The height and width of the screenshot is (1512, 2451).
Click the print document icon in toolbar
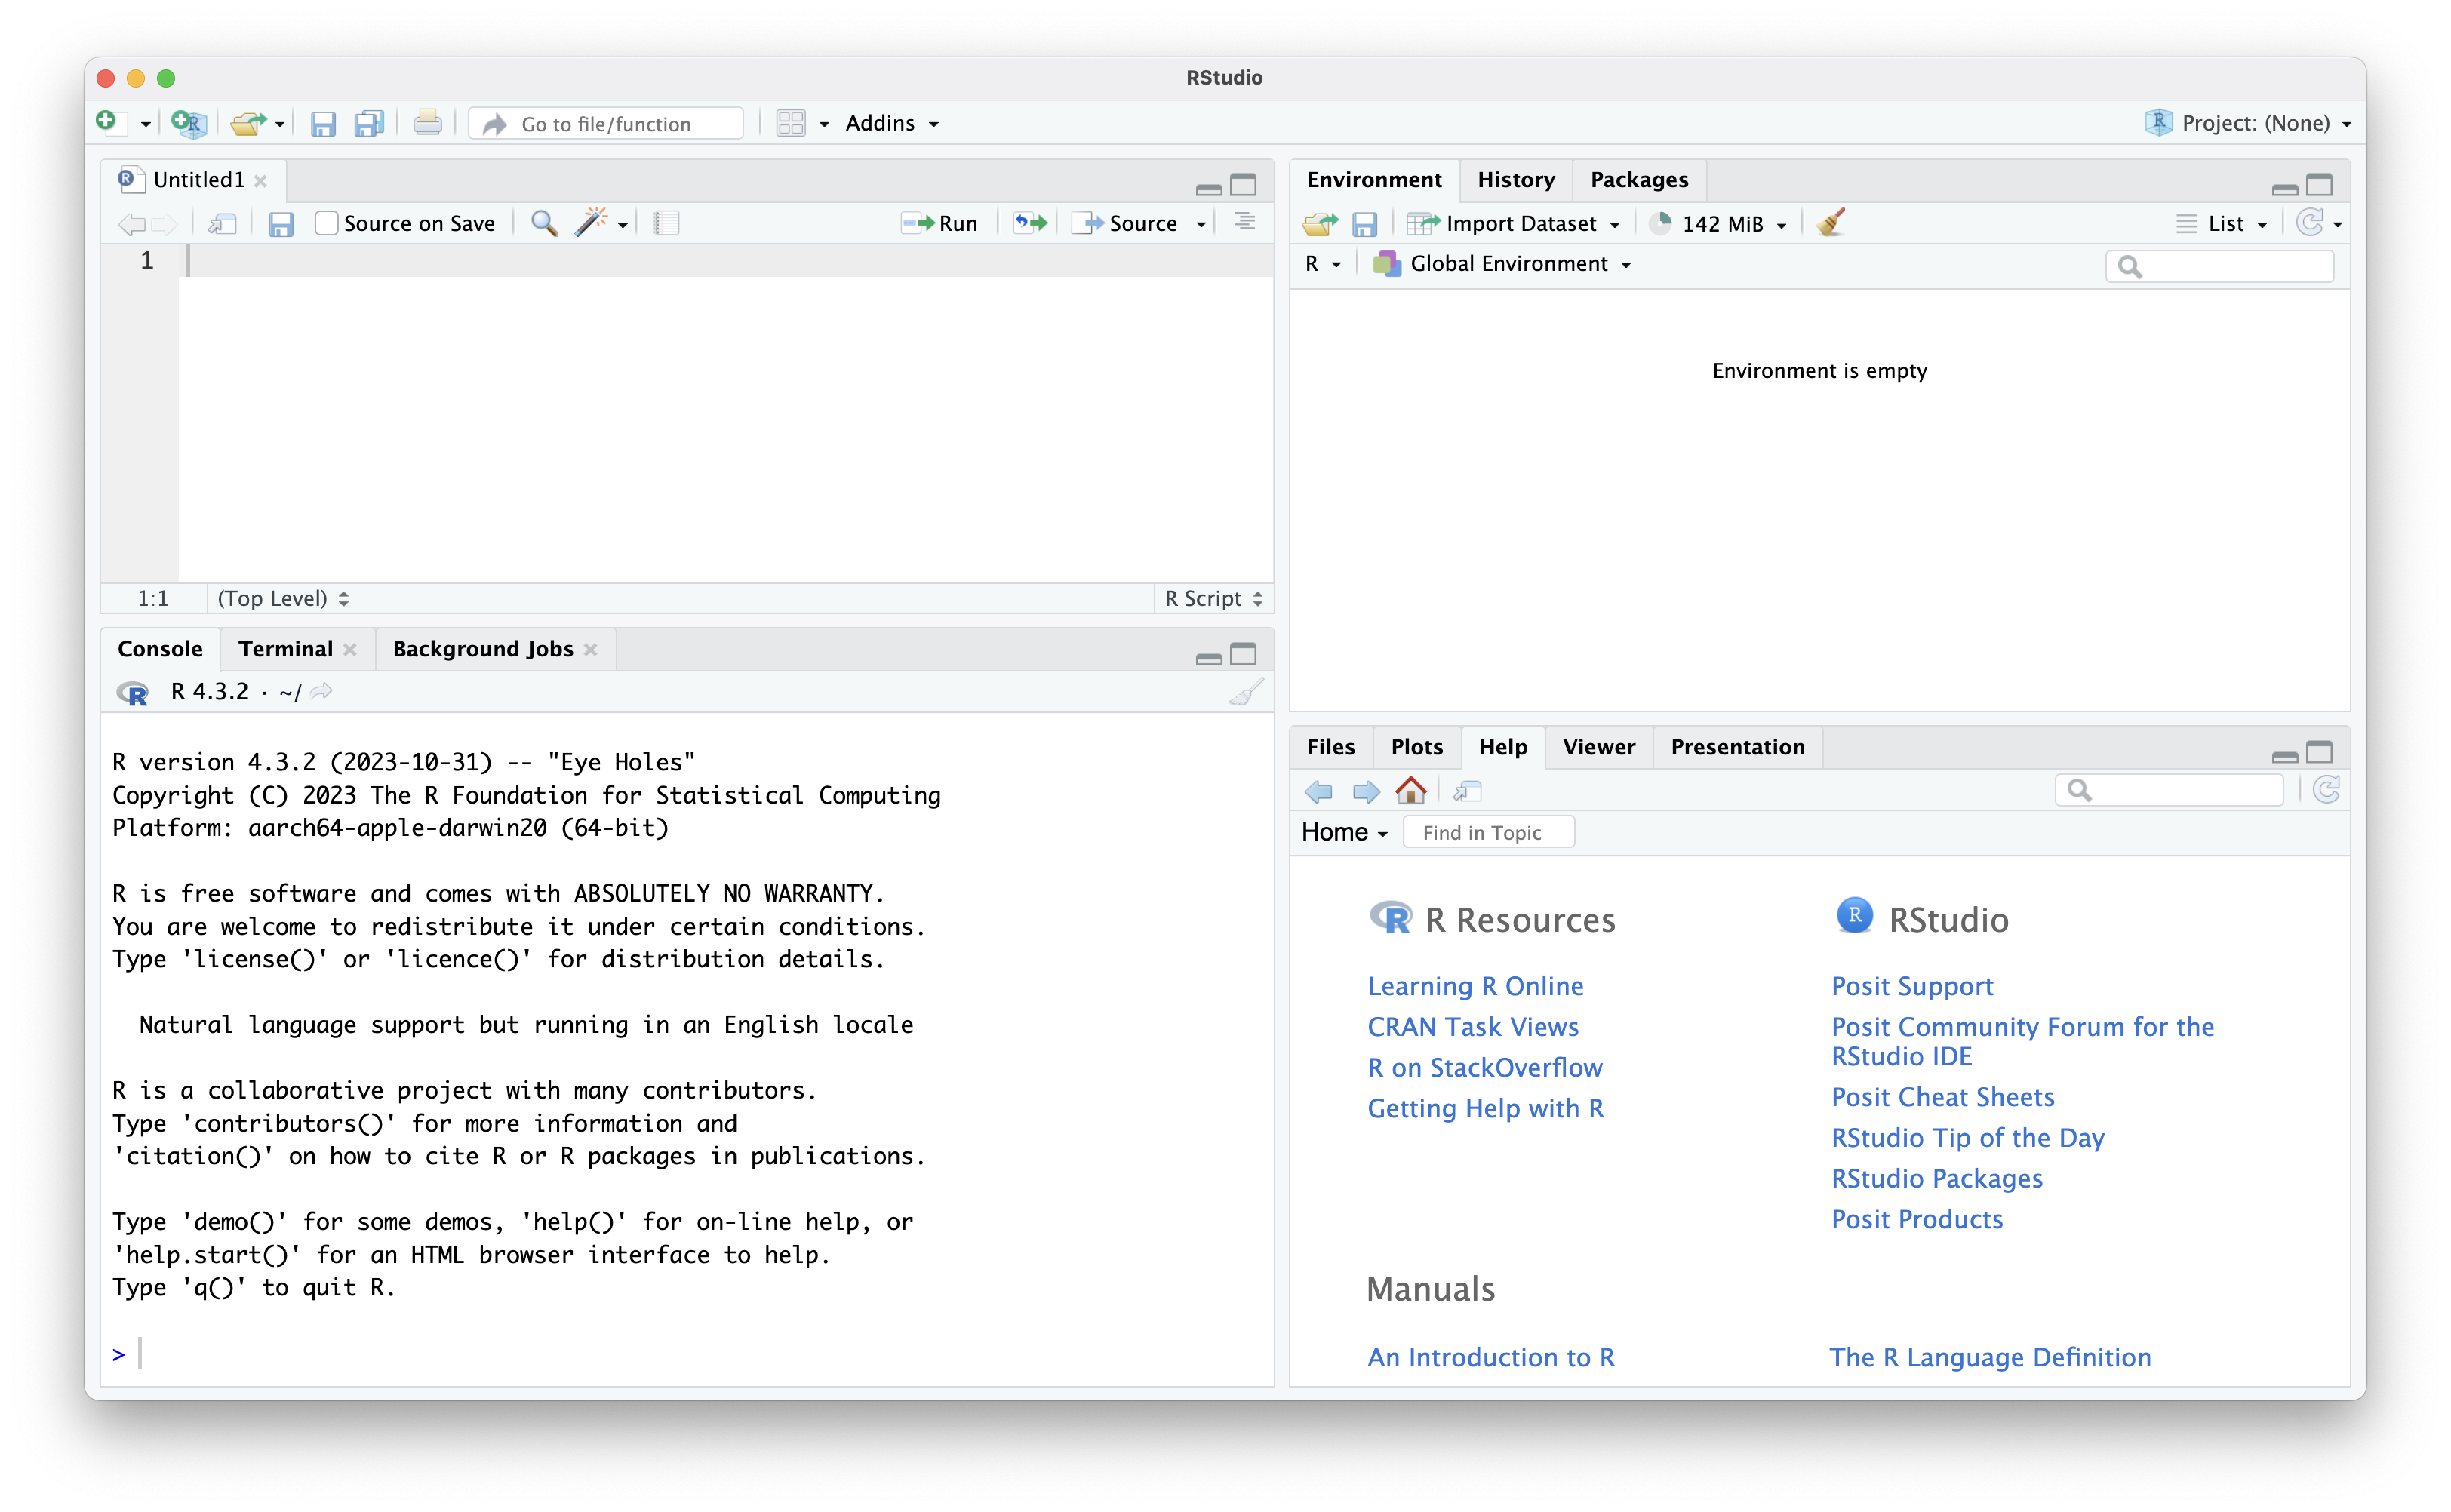pyautogui.click(x=427, y=123)
